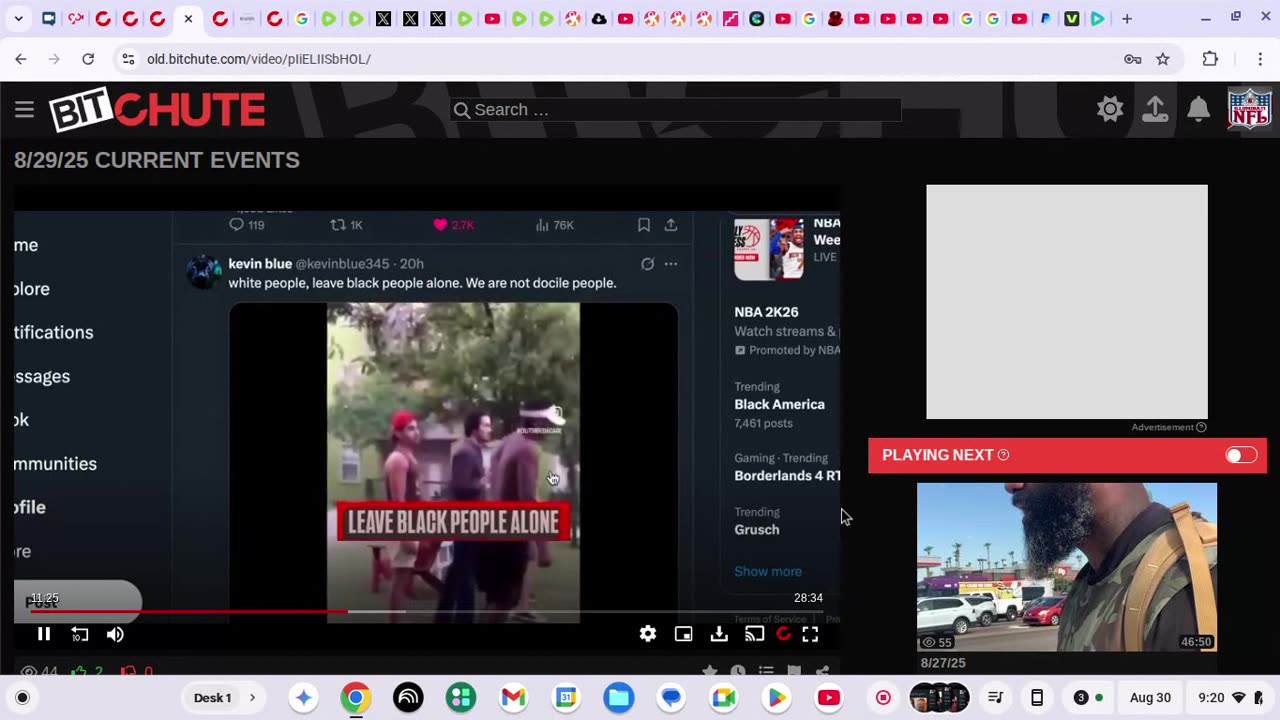Image resolution: width=1280 pixels, height=720 pixels.
Task: Open BitChute settings gear in header
Action: (1110, 109)
